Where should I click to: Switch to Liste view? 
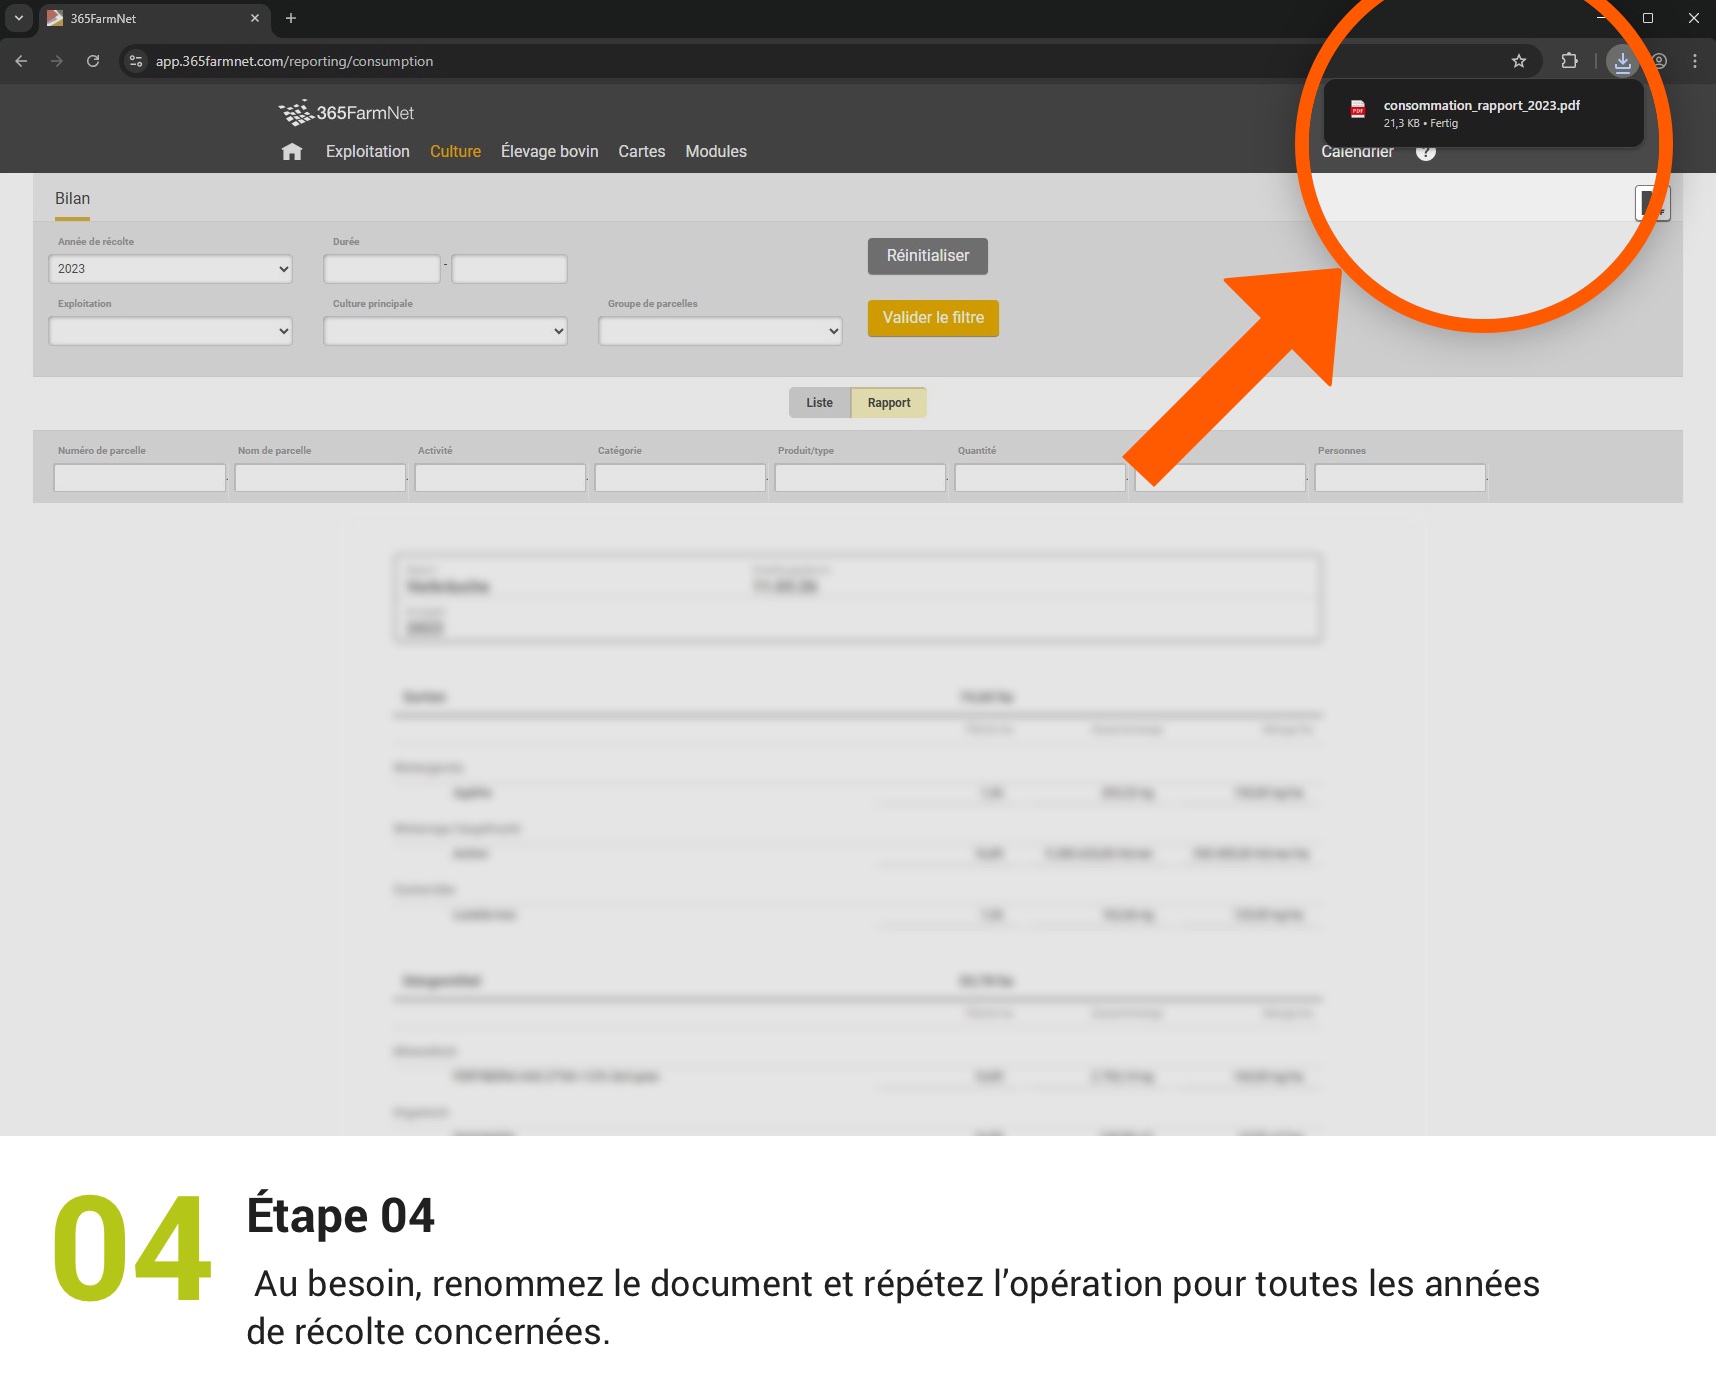[x=819, y=403]
